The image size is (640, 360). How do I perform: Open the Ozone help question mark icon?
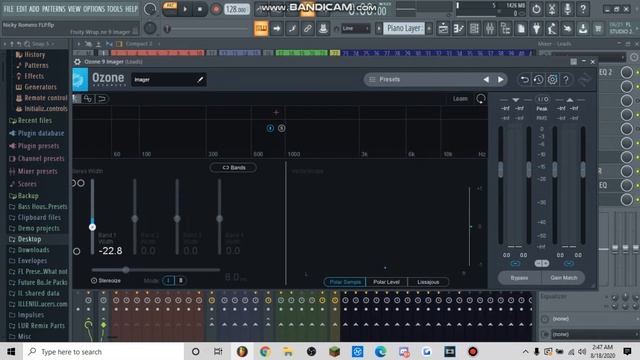pos(566,80)
